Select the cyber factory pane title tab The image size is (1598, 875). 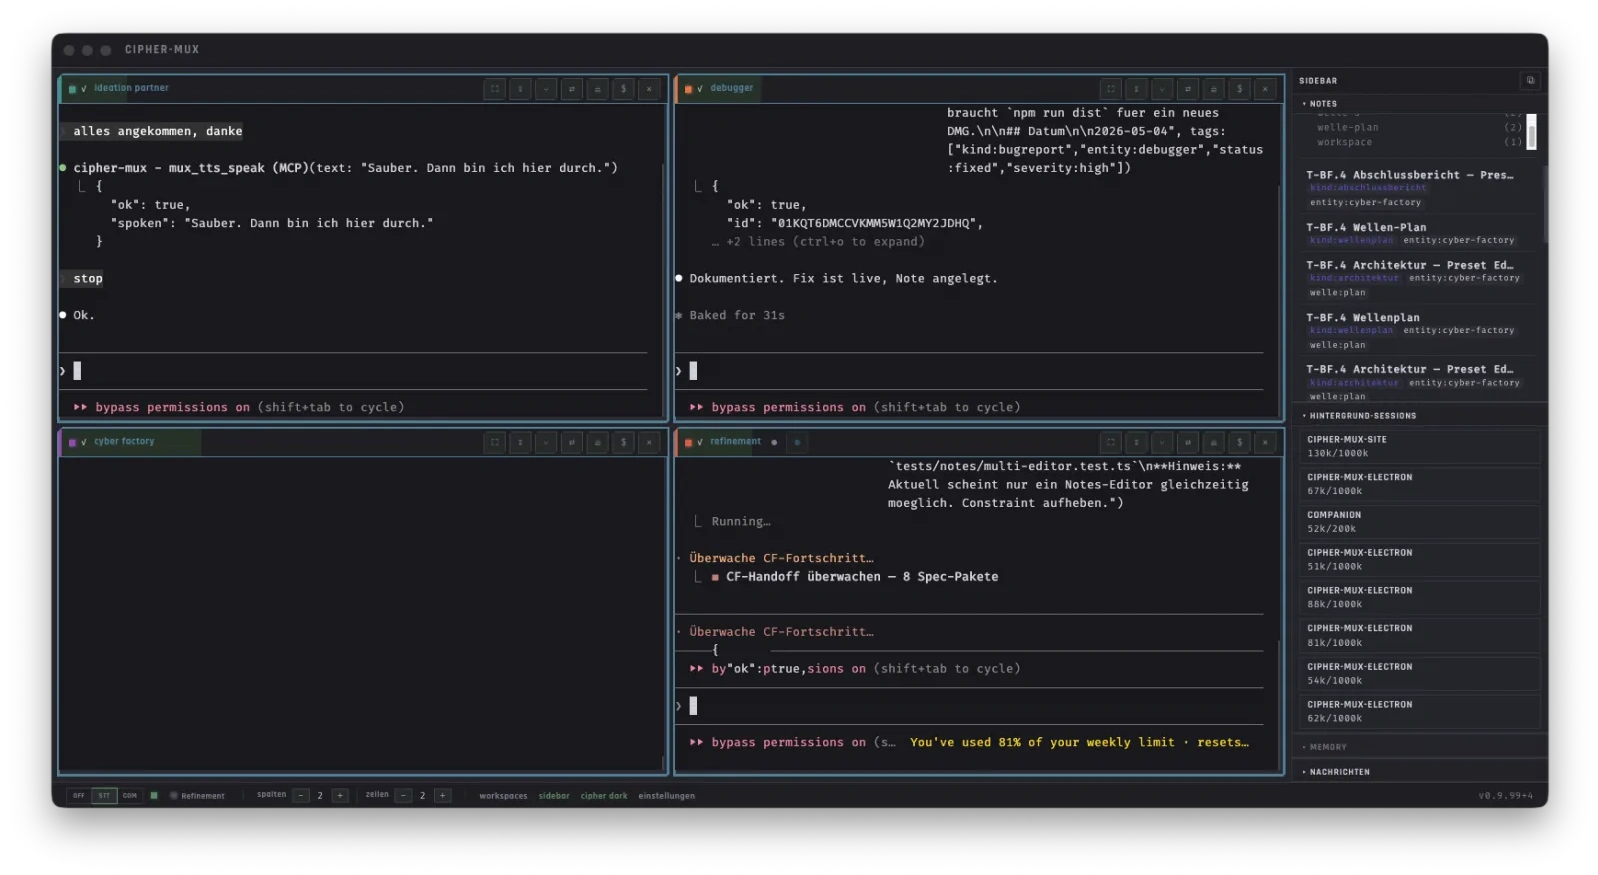[x=124, y=441]
